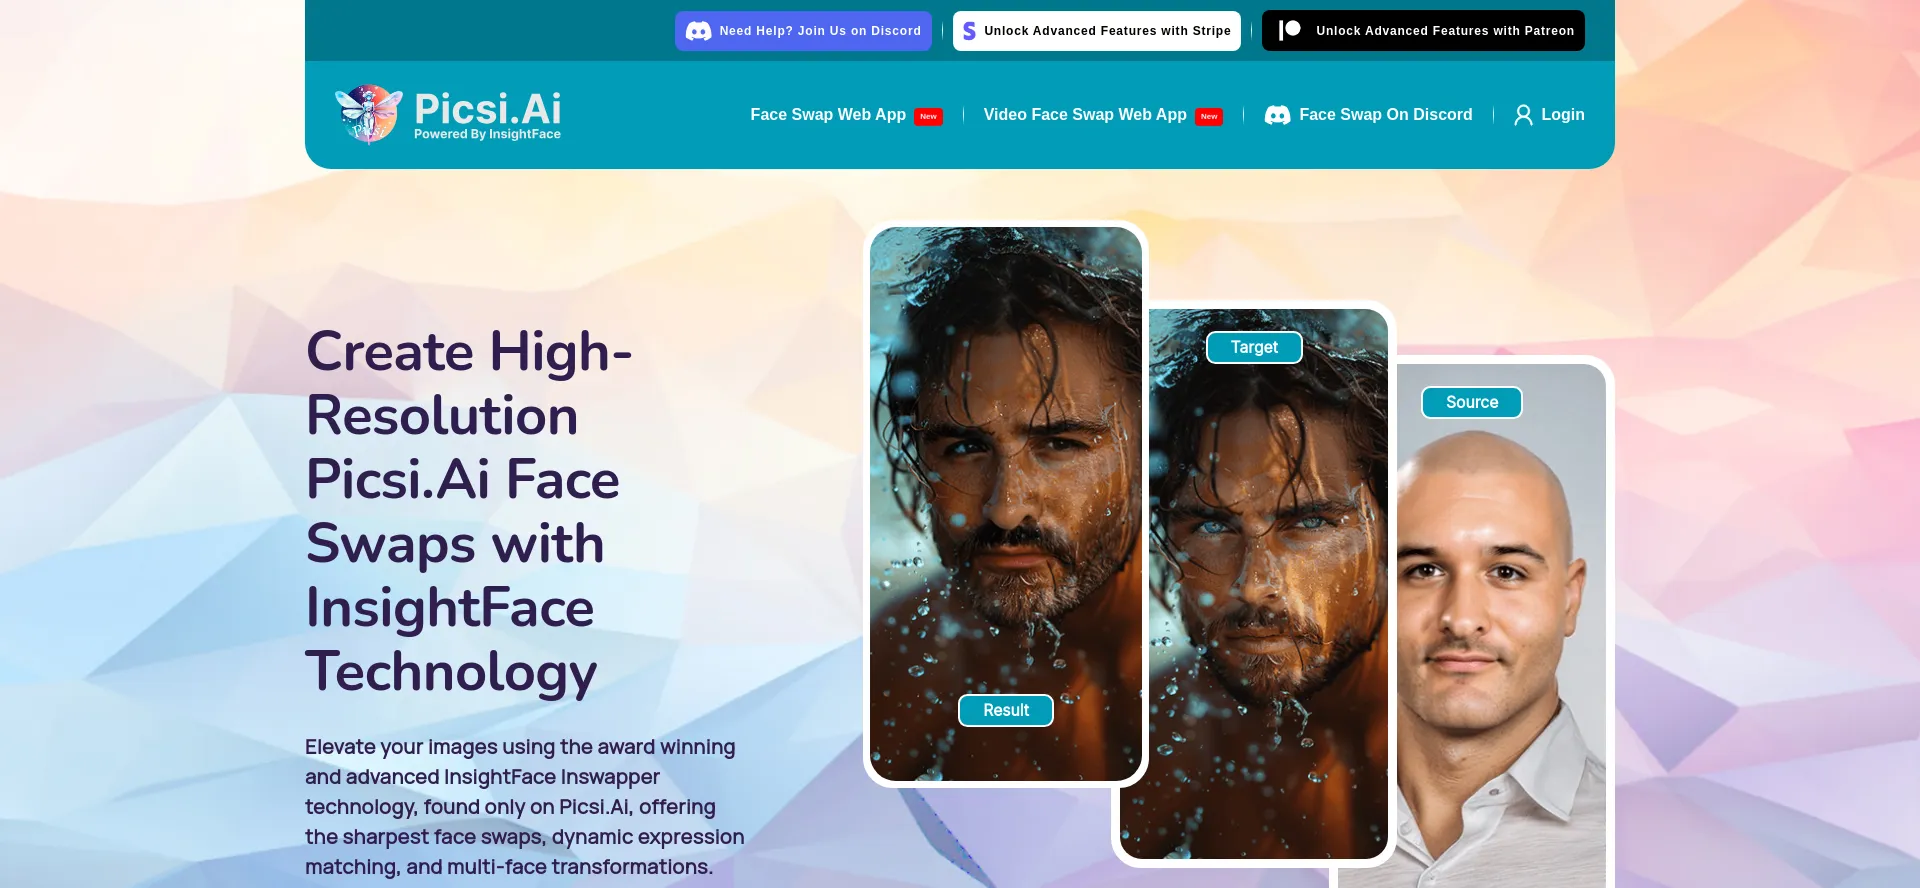Click the Login link
The width and height of the screenshot is (1920, 888).
[1562, 115]
